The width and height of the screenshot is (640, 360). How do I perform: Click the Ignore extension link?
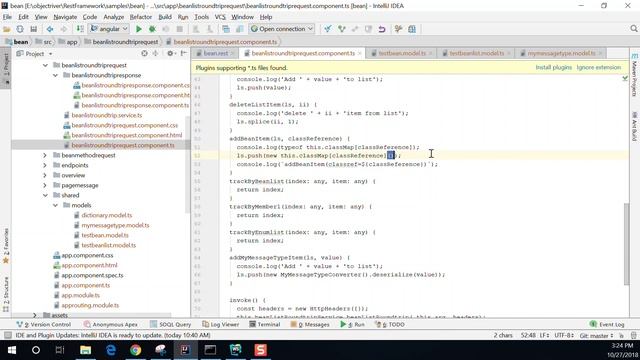tap(598, 67)
